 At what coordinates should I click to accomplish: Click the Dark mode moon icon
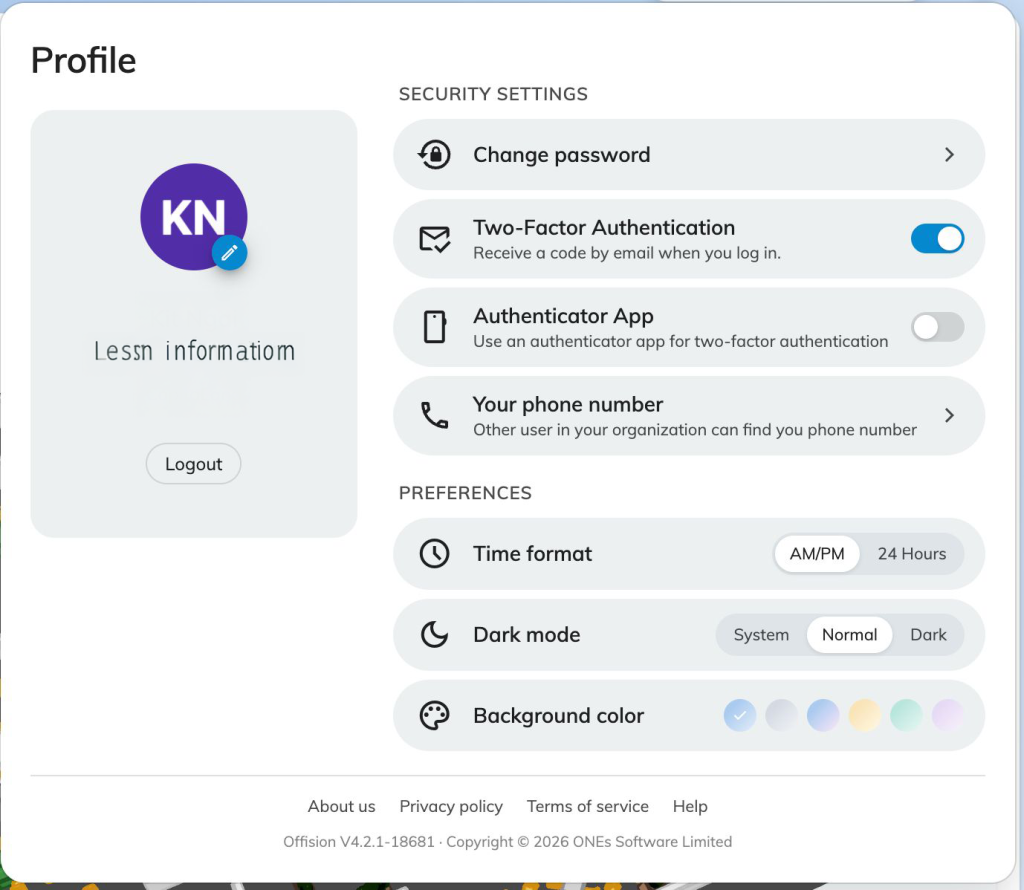coord(434,635)
